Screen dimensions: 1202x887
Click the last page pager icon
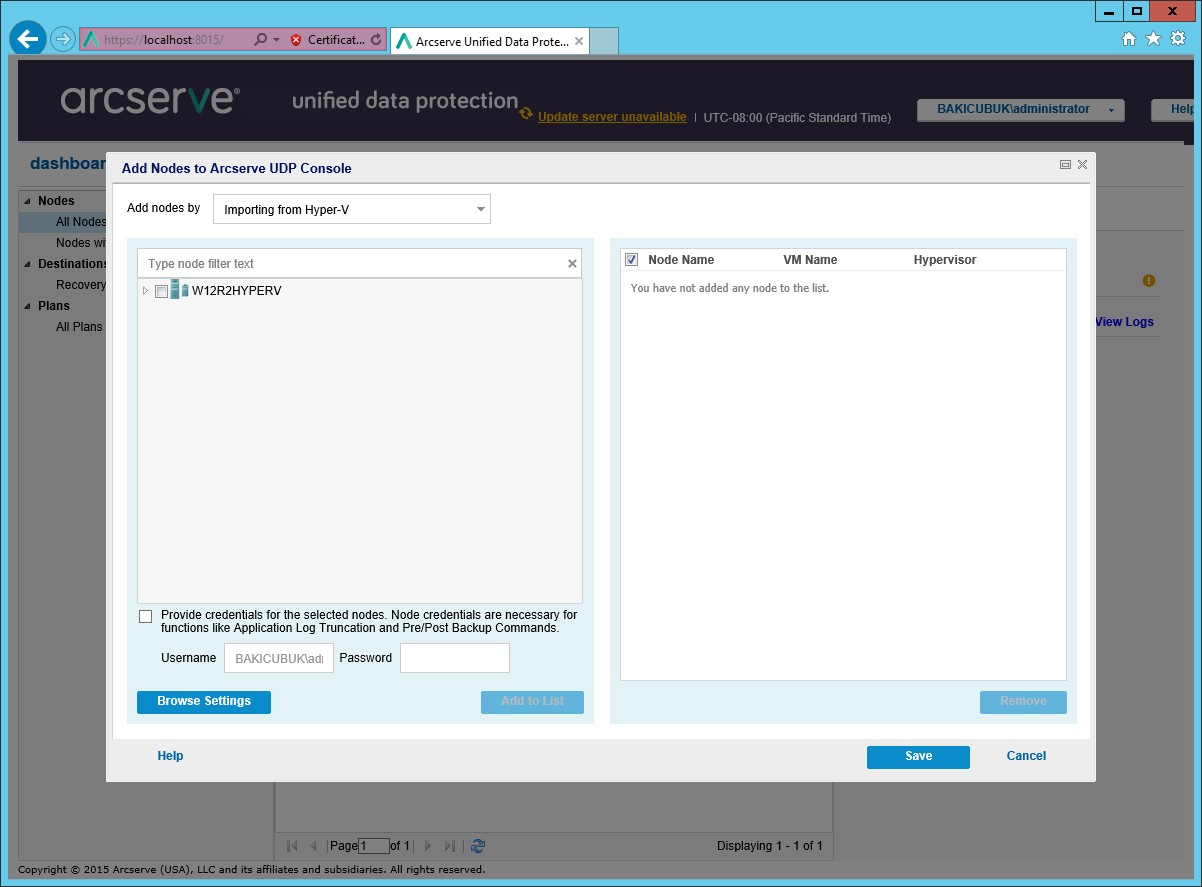tap(450, 846)
